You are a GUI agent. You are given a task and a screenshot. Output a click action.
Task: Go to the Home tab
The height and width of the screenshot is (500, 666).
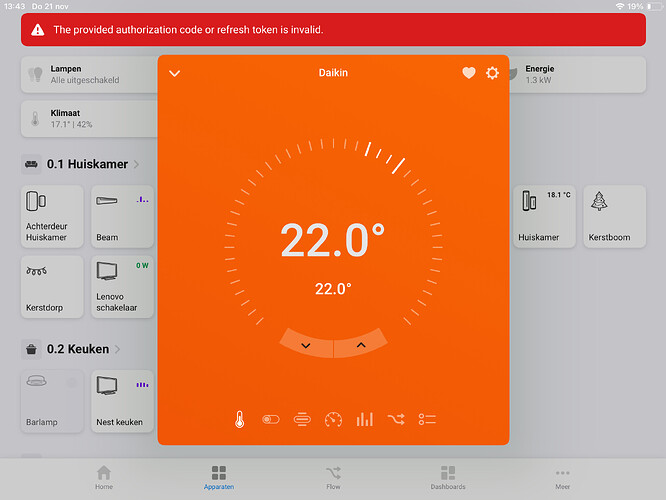(x=104, y=477)
